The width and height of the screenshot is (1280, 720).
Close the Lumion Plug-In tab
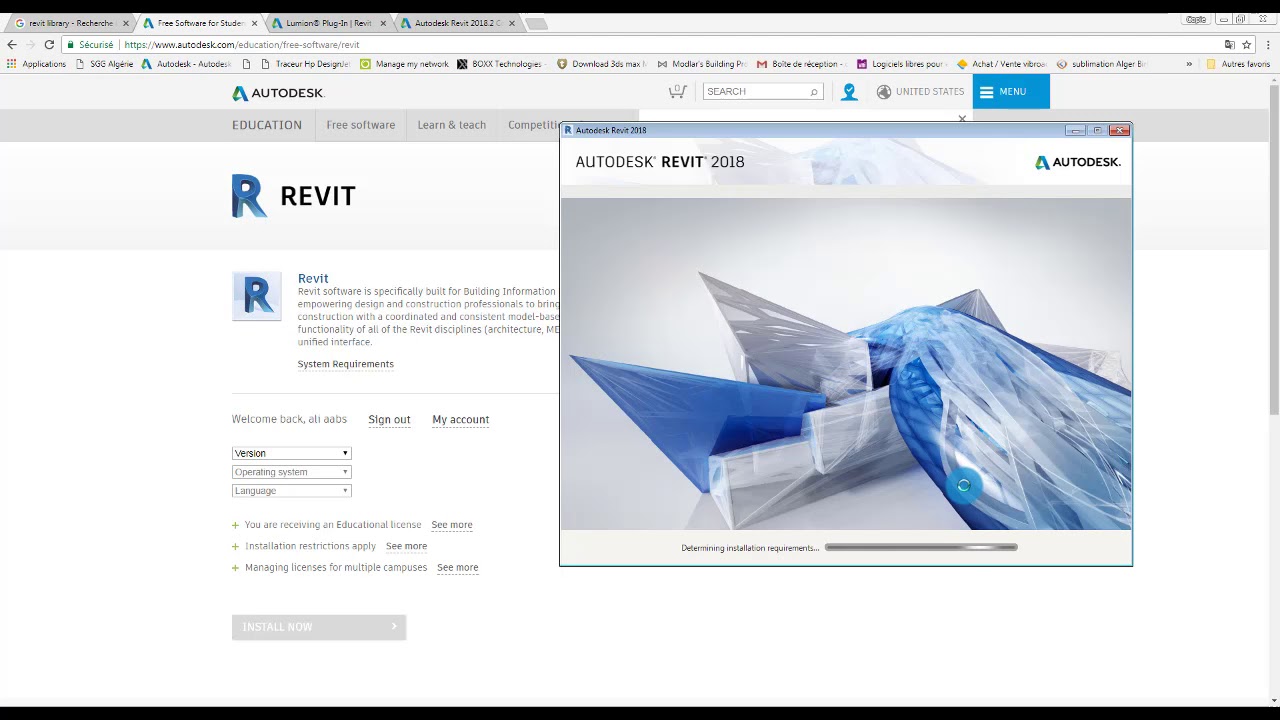[x=383, y=23]
